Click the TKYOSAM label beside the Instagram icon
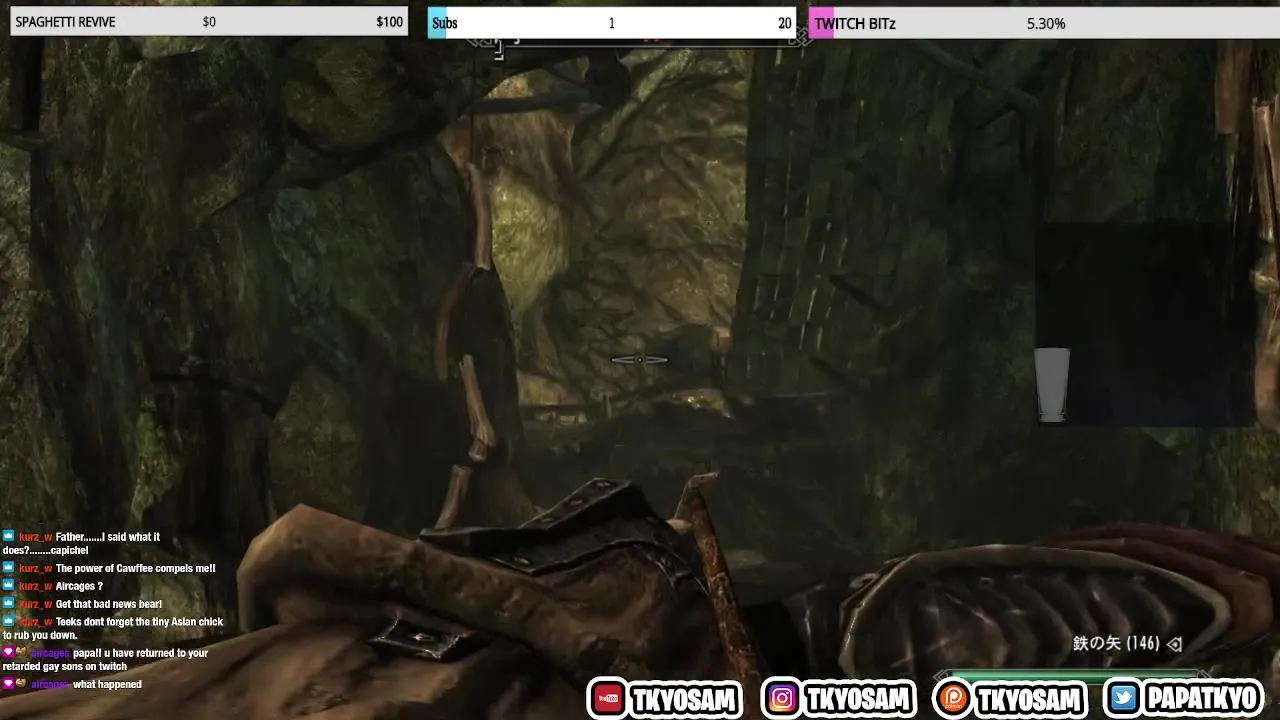Viewport: 1280px width, 720px height. pyautogui.click(x=858, y=699)
